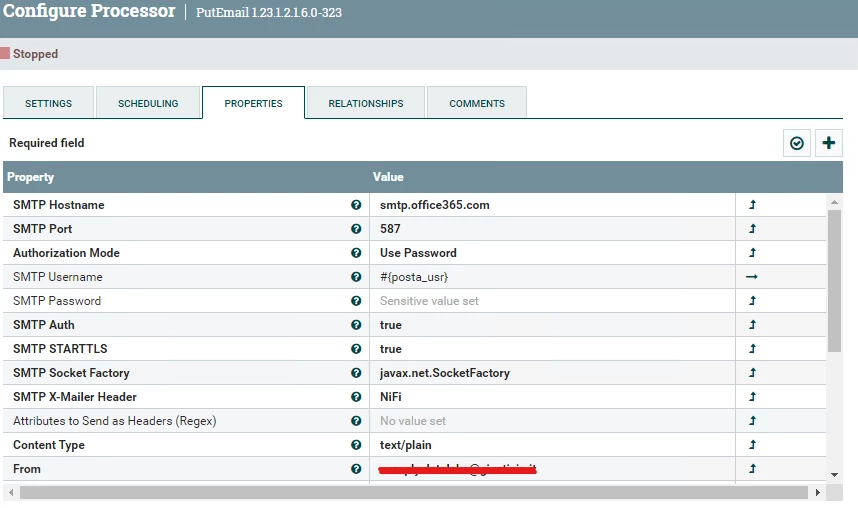Click the PutEmail version label in header
858x508 pixels.
269,13
